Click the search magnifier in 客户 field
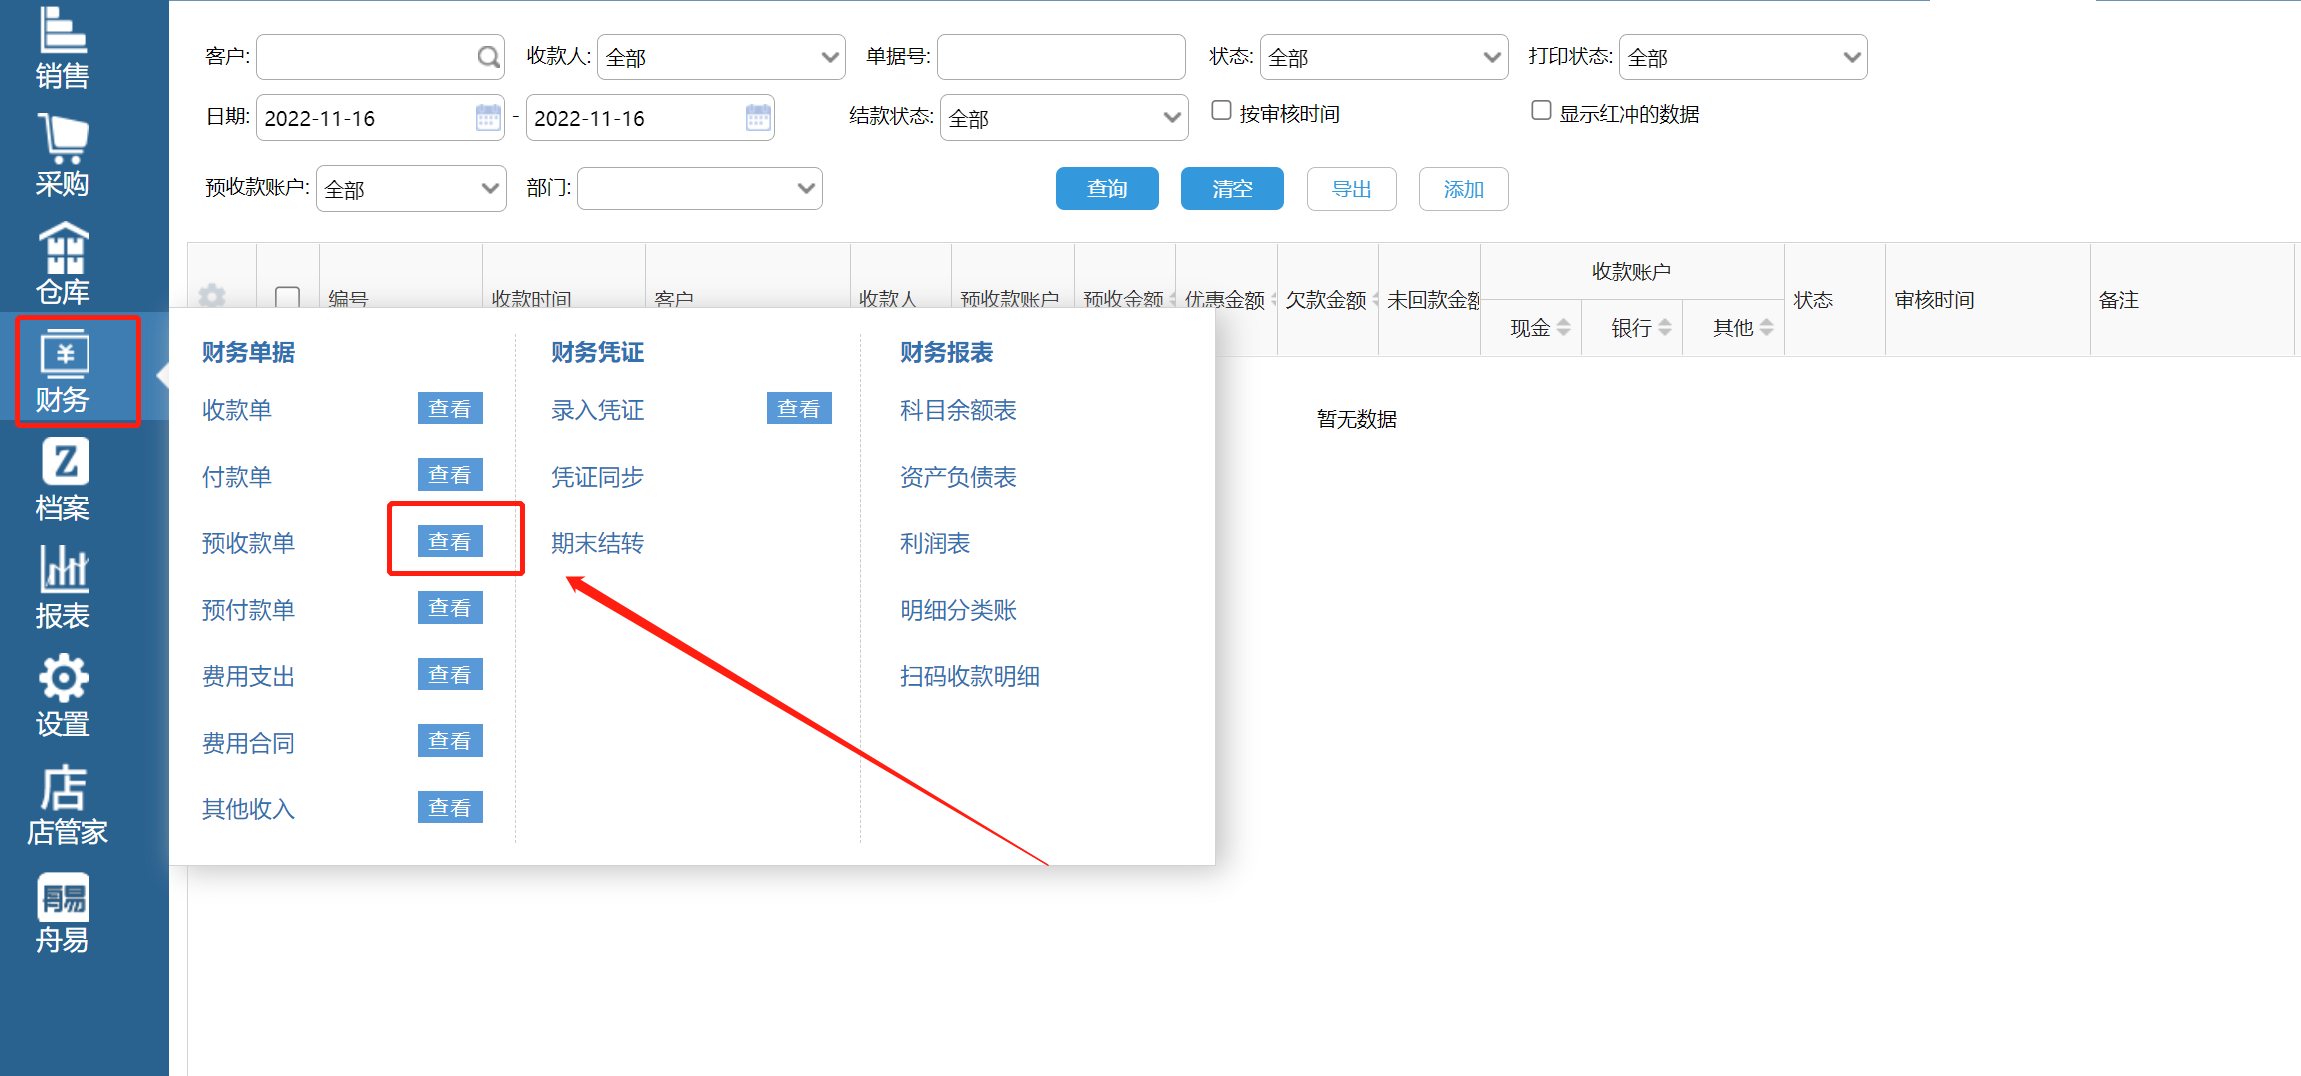 coord(488,57)
